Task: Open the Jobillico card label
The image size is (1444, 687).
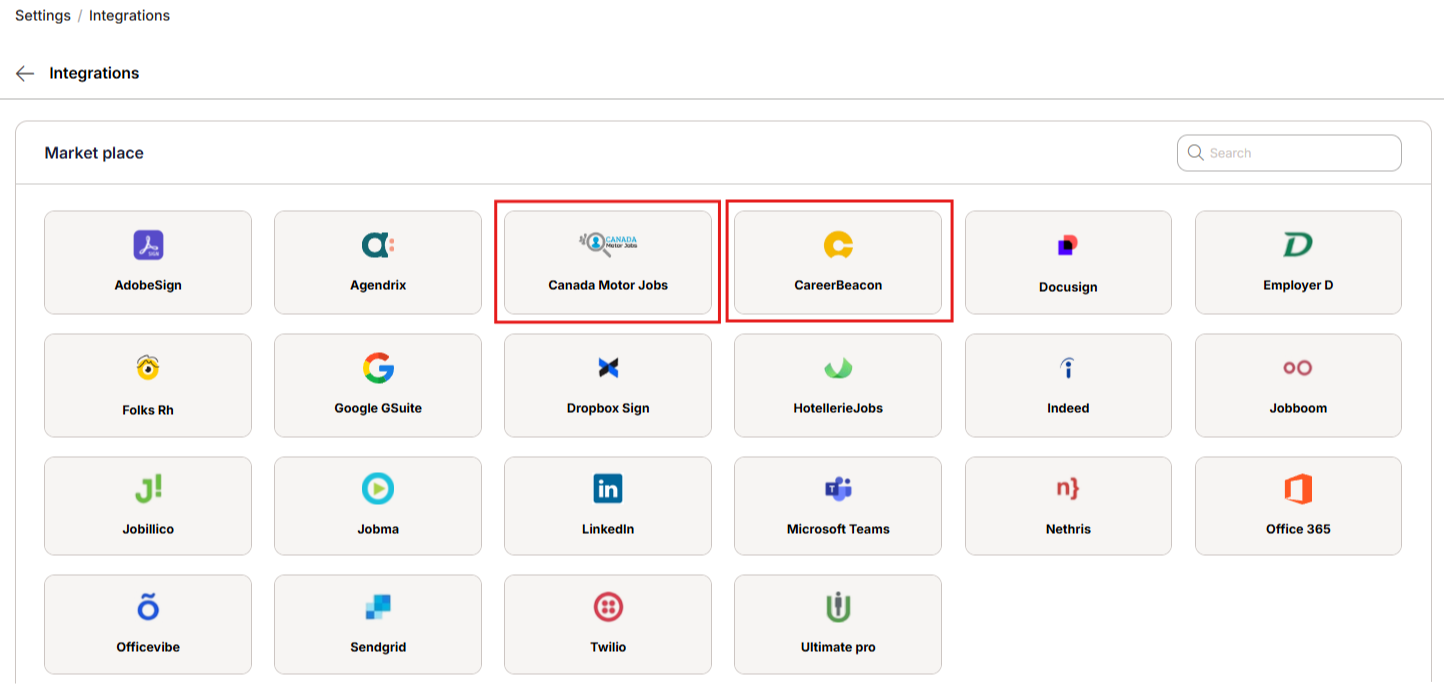Action: pos(148,529)
